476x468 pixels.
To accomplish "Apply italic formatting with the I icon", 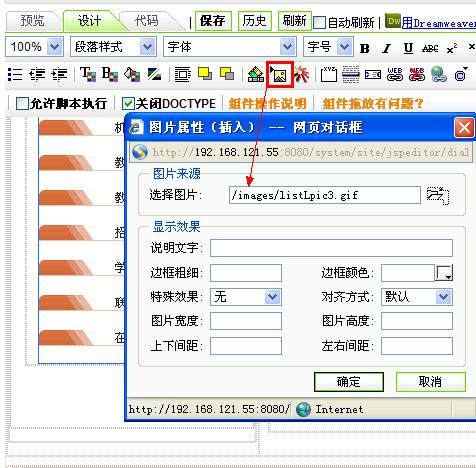I will coord(386,49).
